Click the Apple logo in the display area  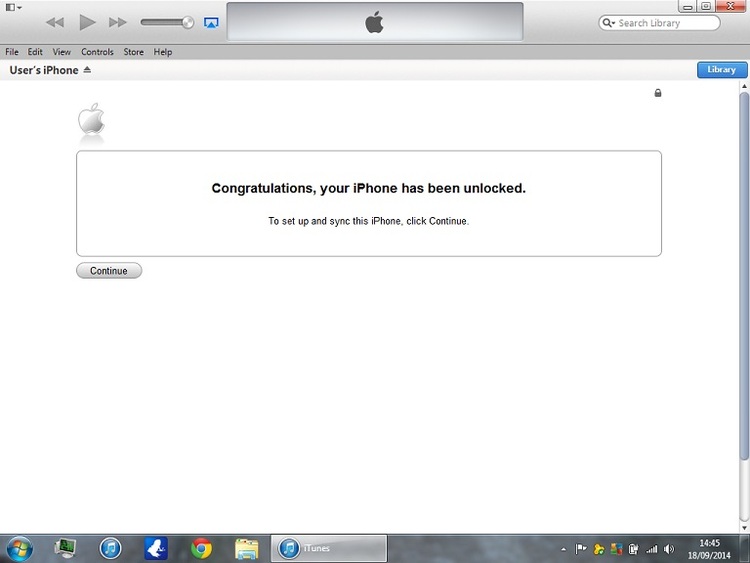(x=374, y=22)
